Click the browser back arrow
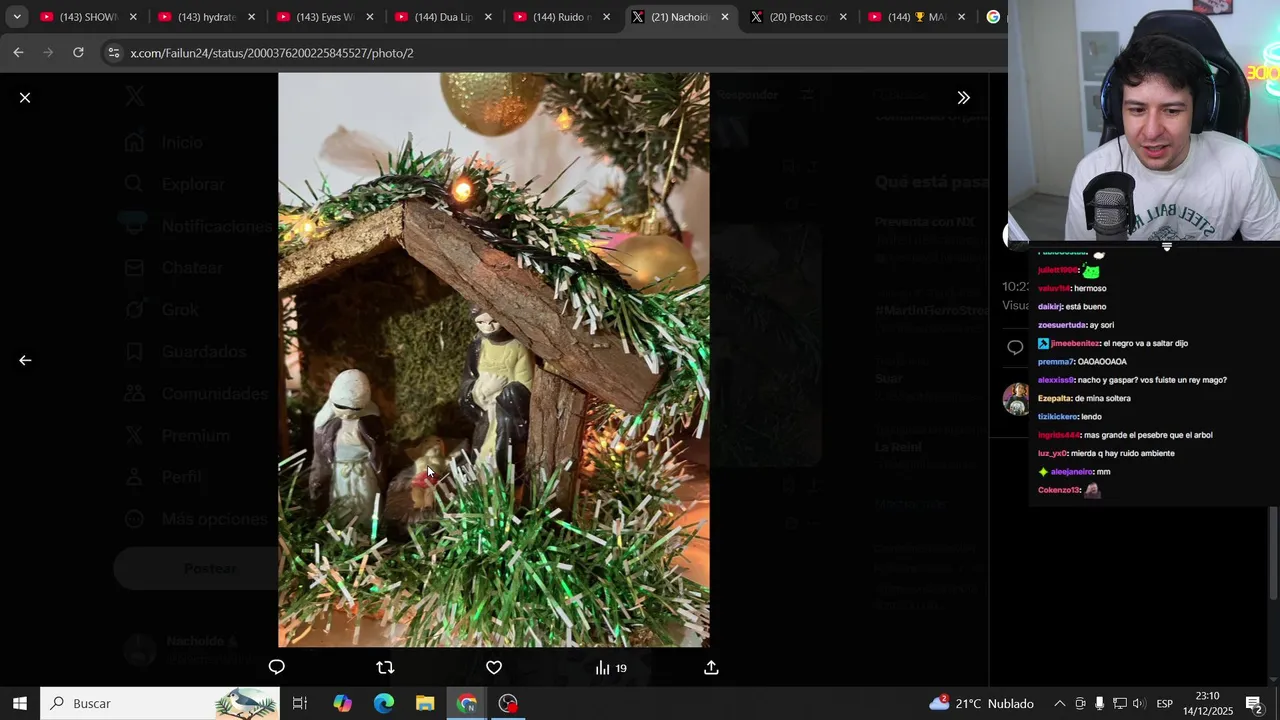The image size is (1280, 720). 18,52
